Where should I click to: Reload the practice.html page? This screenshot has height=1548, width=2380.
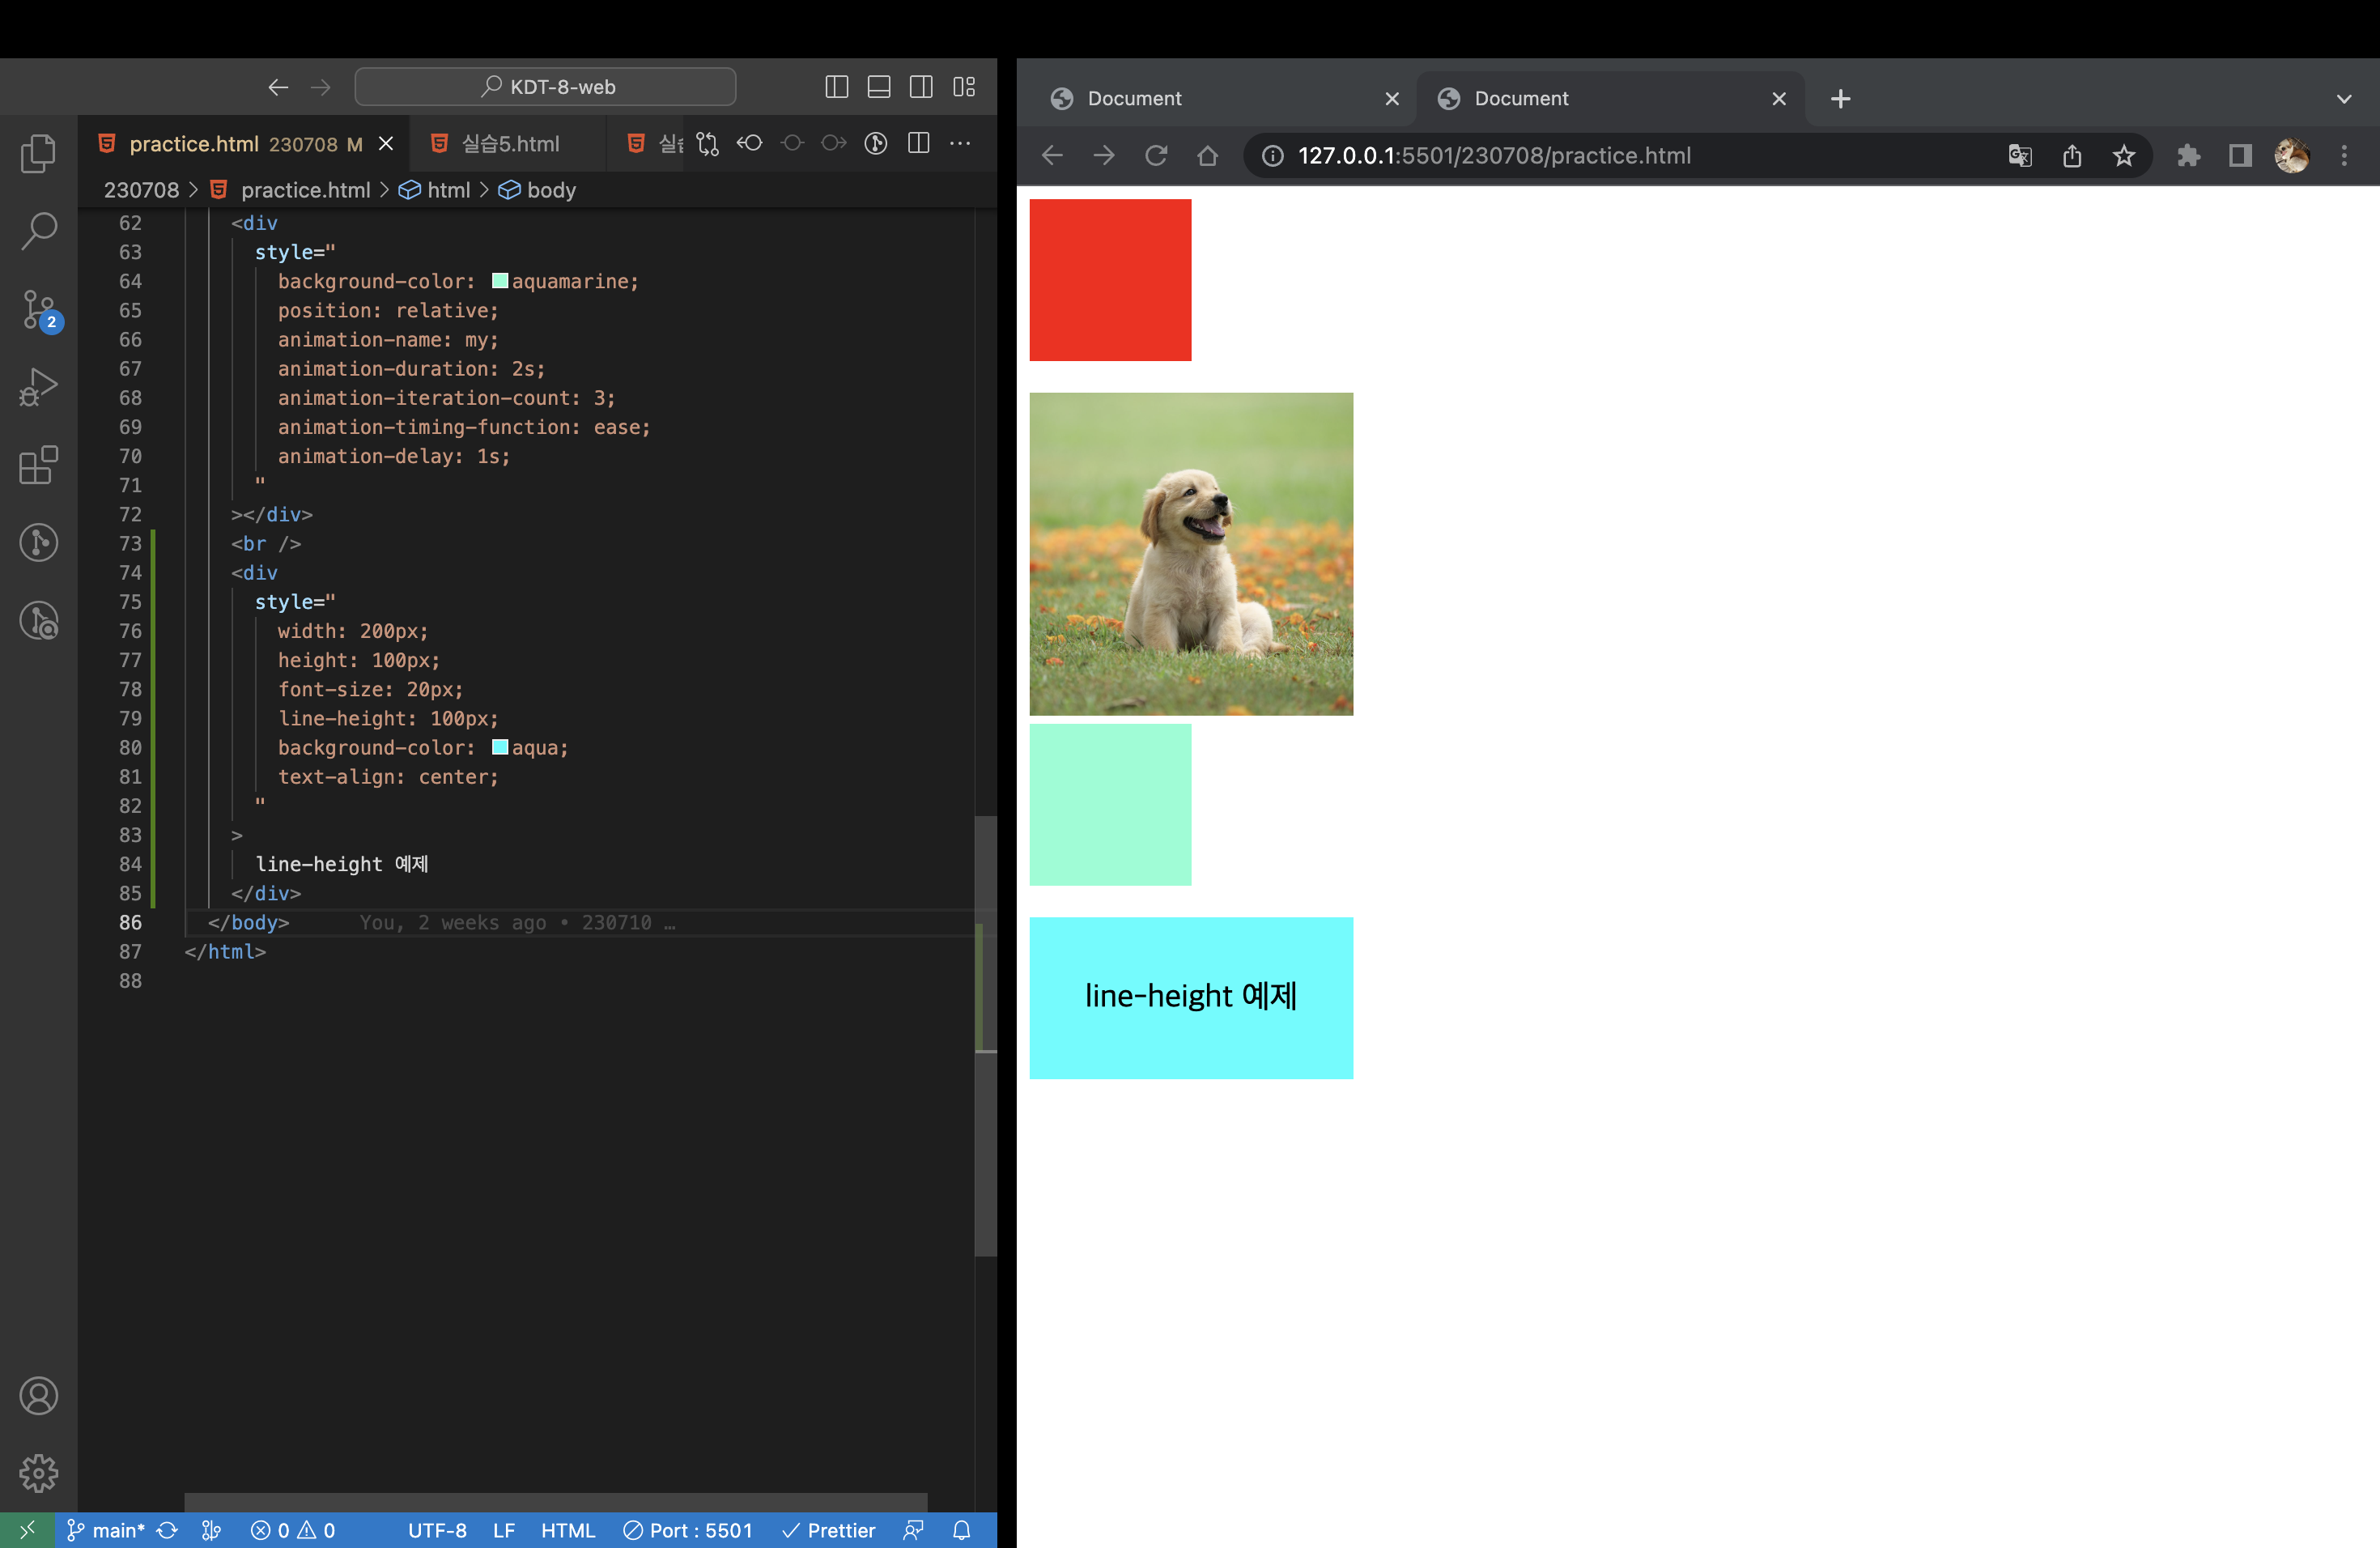tap(1156, 155)
